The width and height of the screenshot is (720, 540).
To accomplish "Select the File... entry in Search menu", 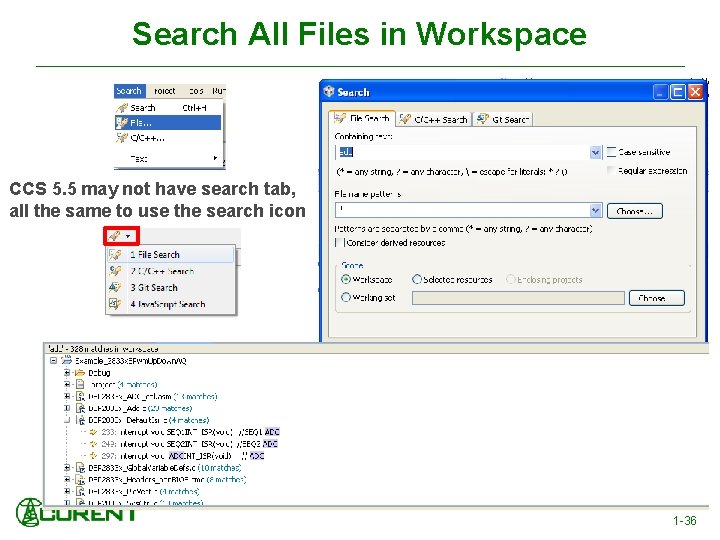I will (x=168, y=123).
